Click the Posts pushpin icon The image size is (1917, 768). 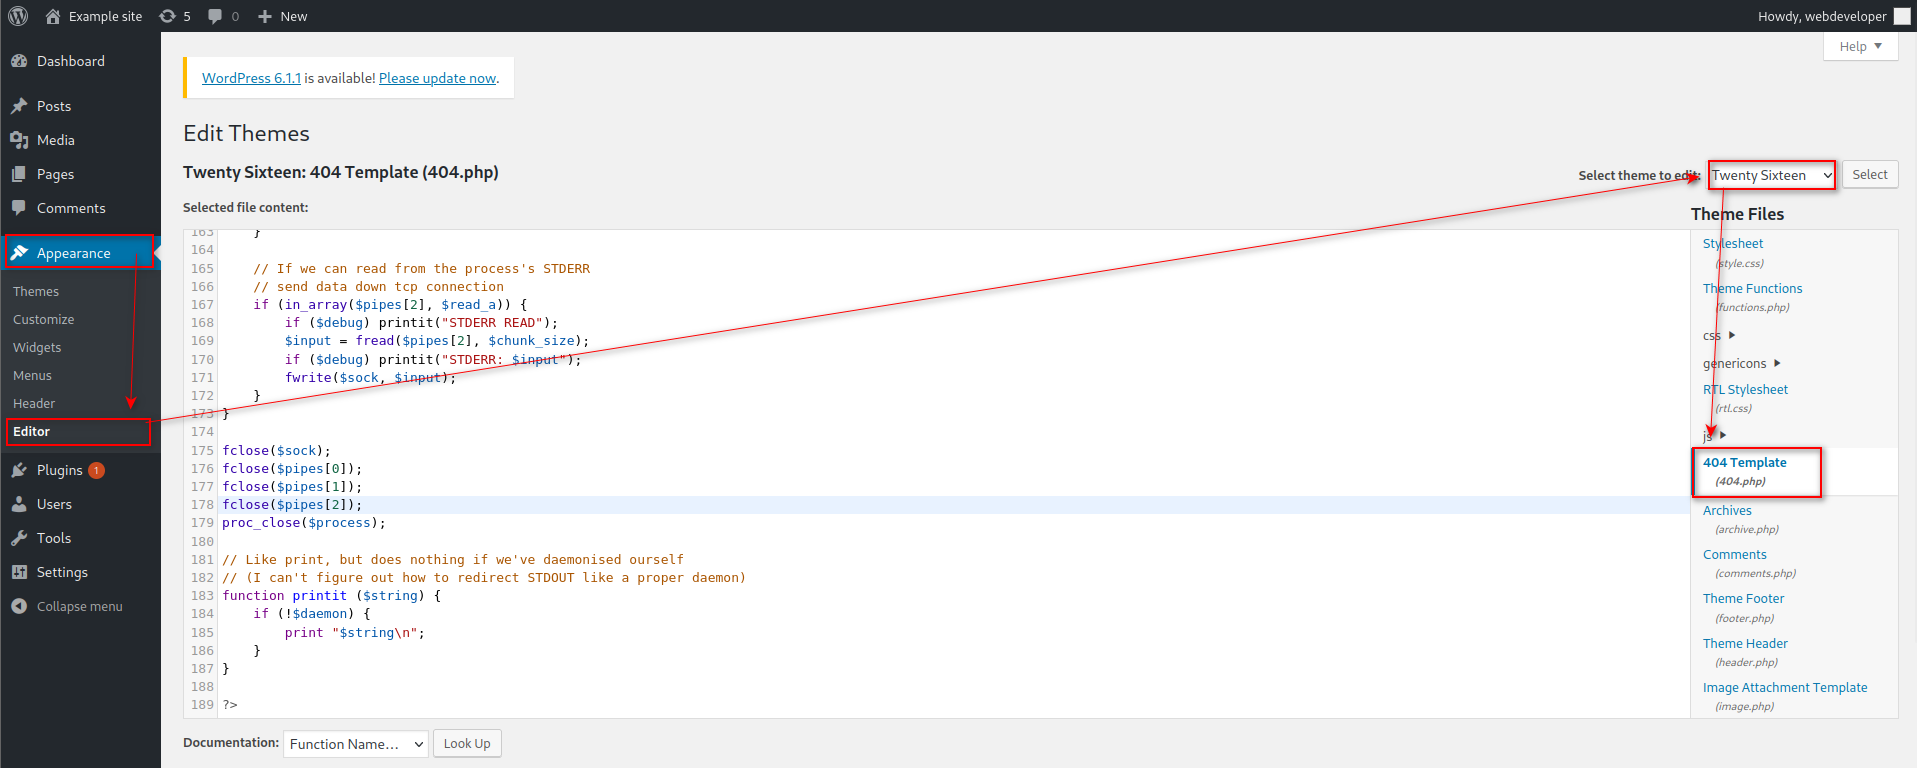[19, 106]
